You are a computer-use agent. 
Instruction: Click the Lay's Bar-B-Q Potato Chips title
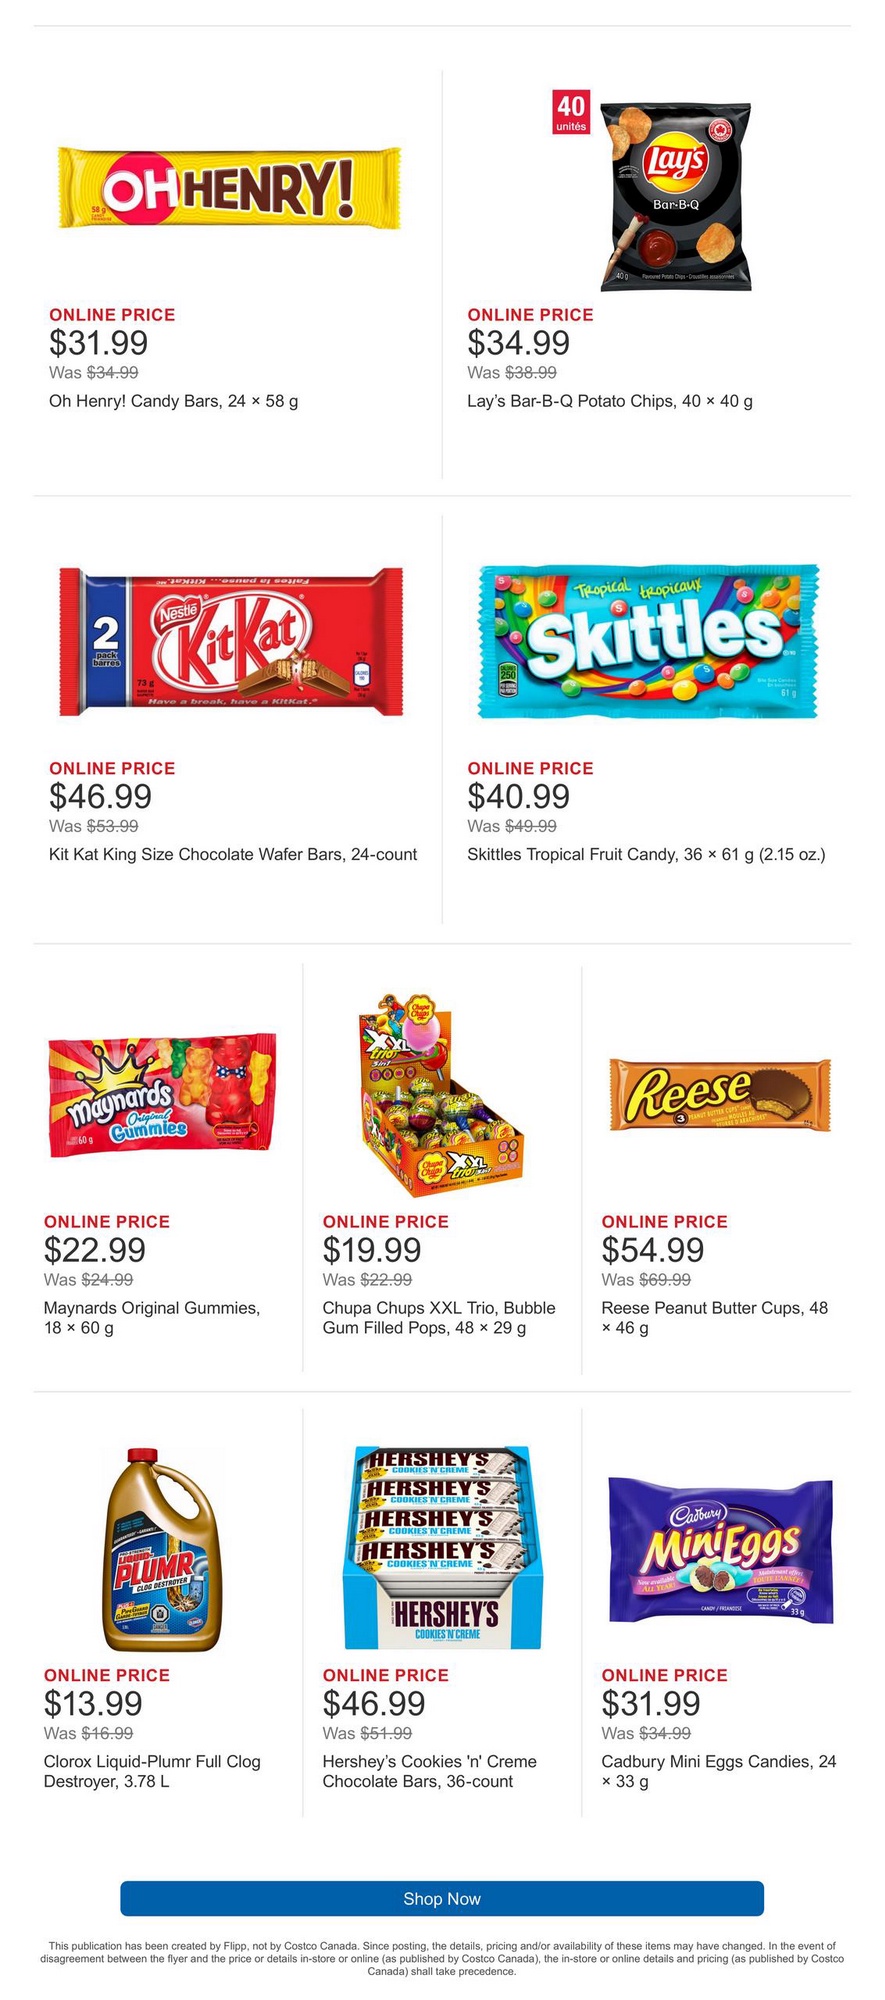coord(610,401)
